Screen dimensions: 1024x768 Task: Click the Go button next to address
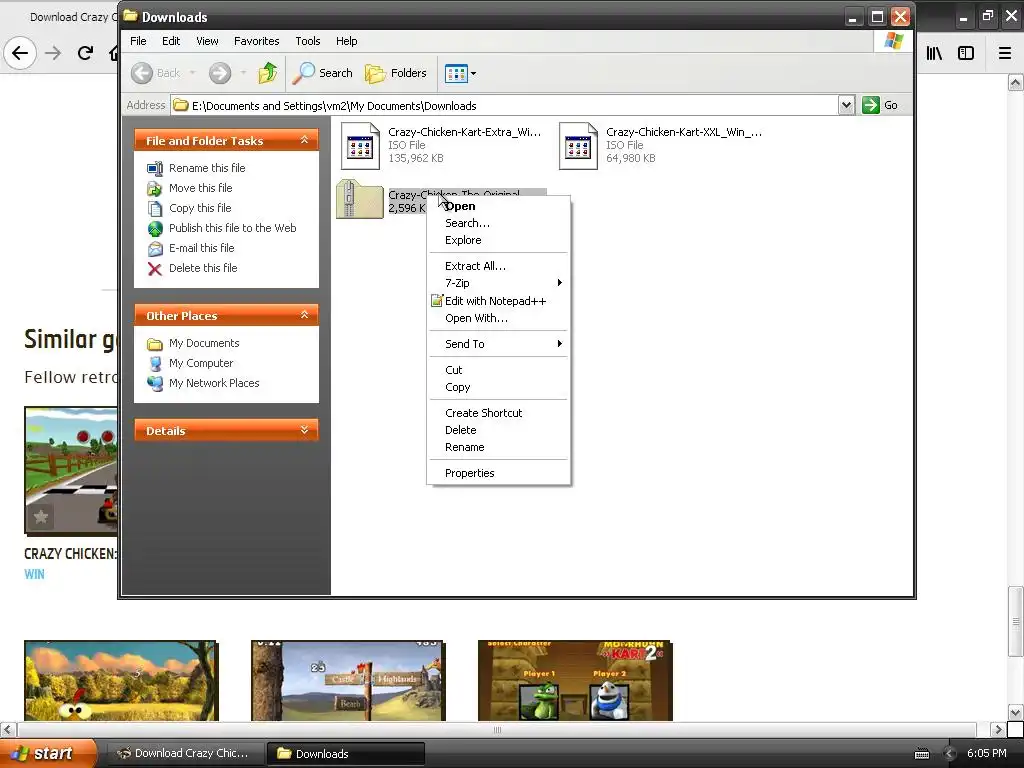coord(880,105)
